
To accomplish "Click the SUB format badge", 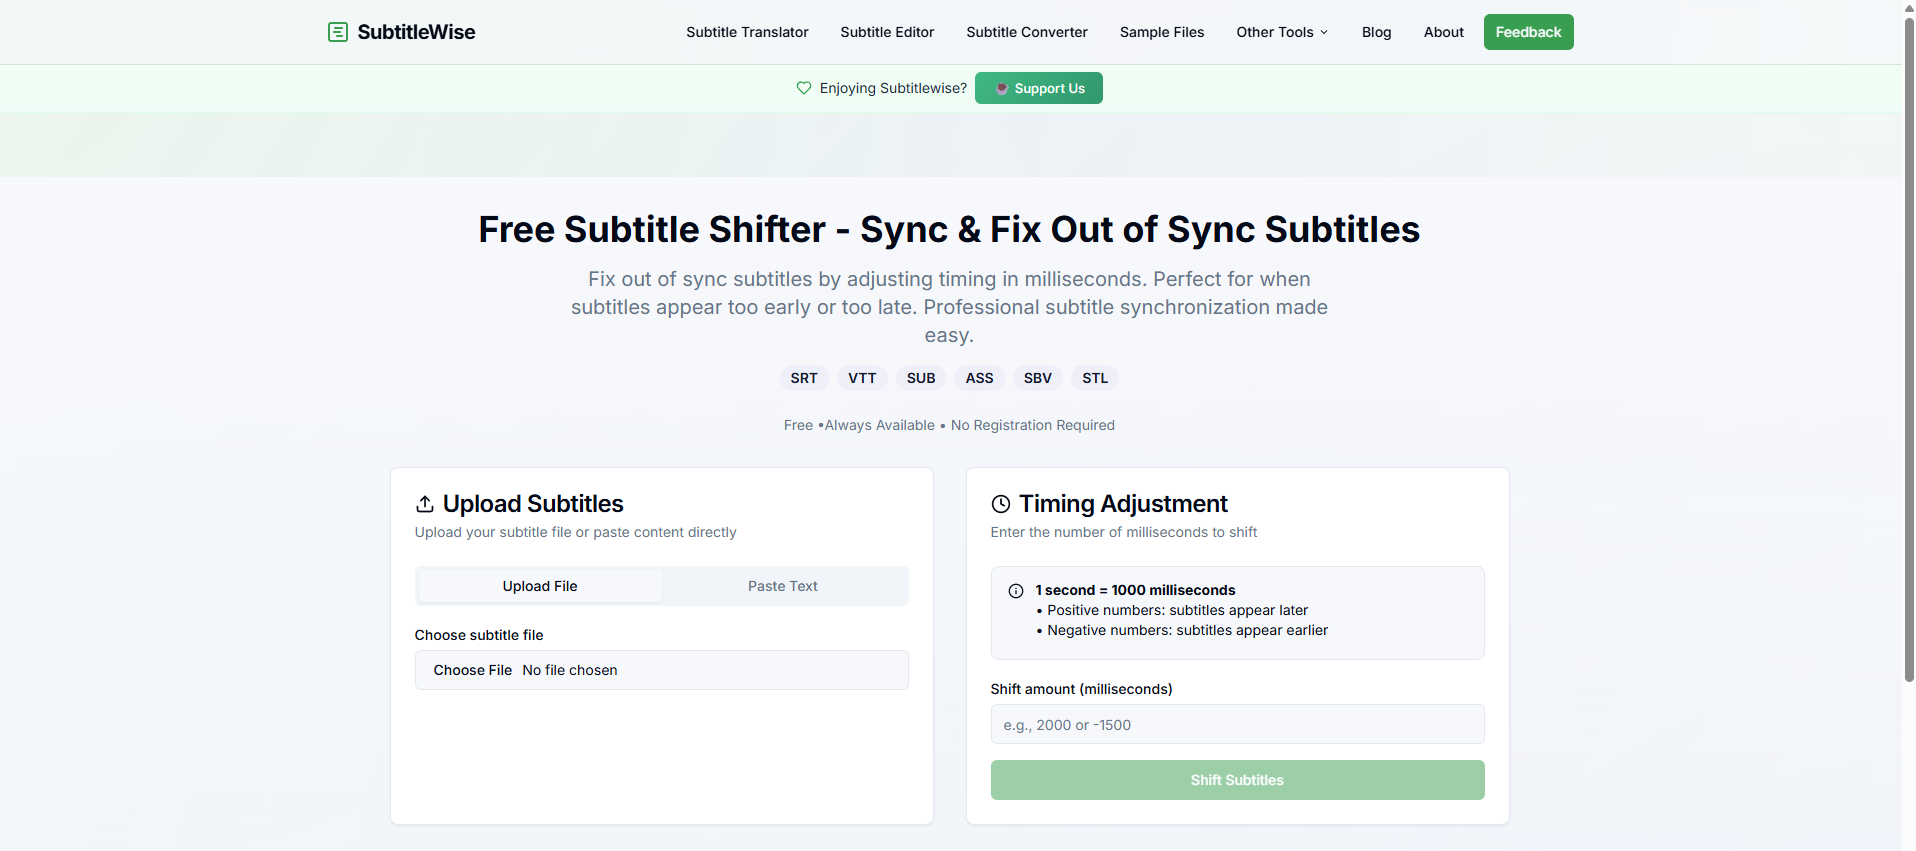I will coord(921,378).
